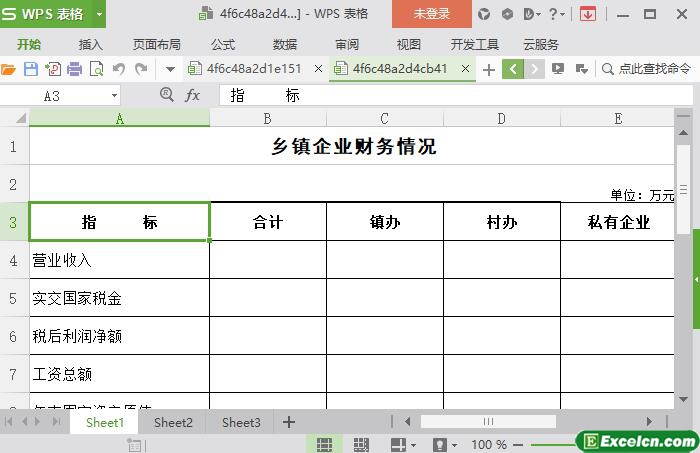Click the horizontal scrollbar thumb
The image size is (700, 453).
pyautogui.click(x=488, y=422)
